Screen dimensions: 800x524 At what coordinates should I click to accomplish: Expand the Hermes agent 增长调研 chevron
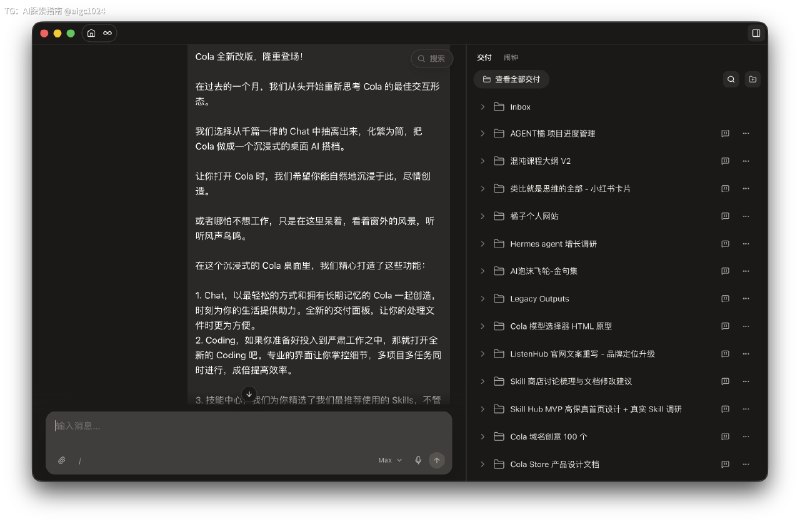point(483,244)
